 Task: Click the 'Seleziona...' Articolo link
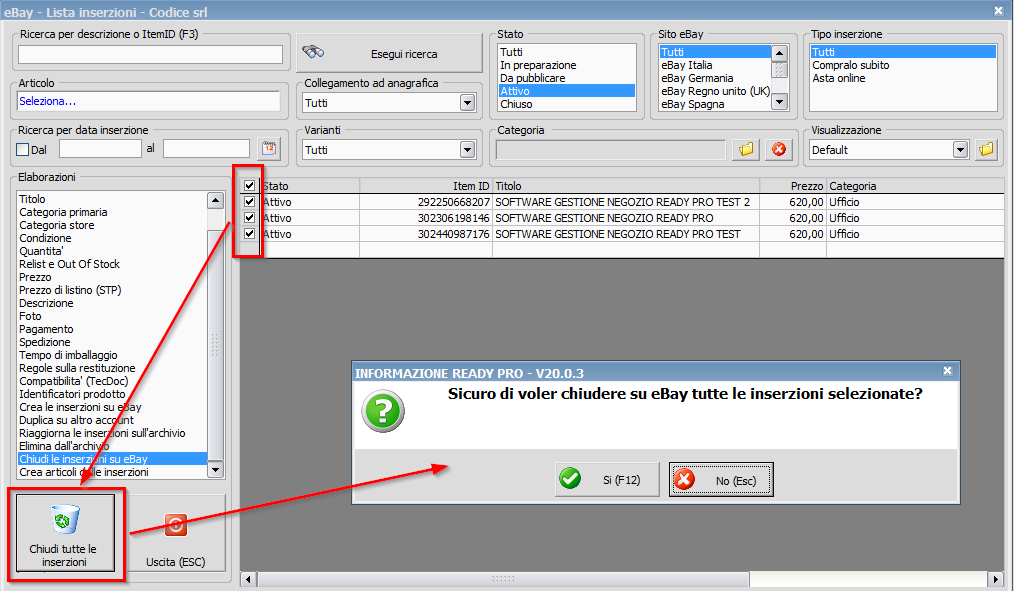[x=47, y=101]
